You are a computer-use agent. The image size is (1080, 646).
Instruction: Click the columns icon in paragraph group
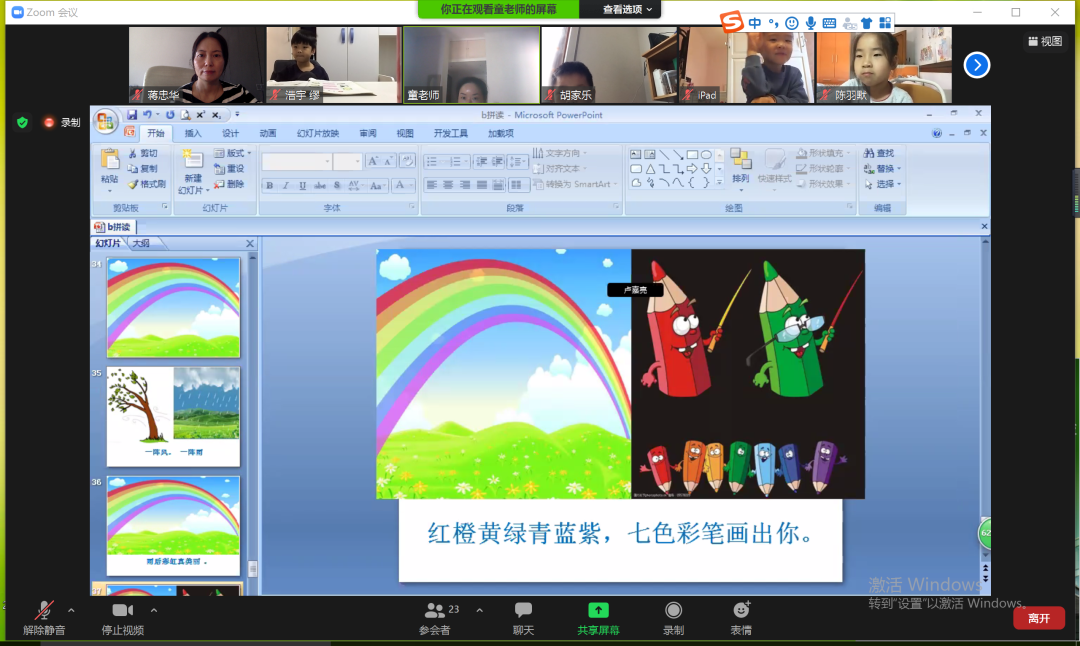click(x=517, y=185)
